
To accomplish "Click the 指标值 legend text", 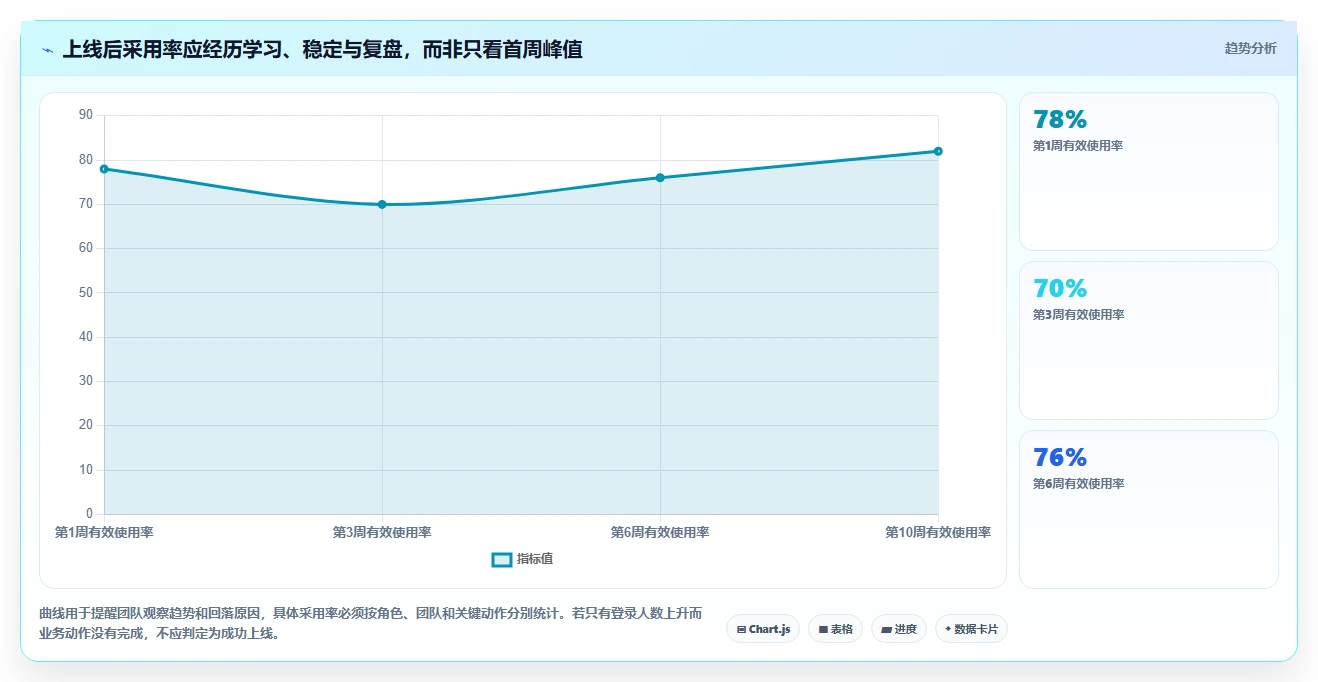I will [x=535, y=559].
